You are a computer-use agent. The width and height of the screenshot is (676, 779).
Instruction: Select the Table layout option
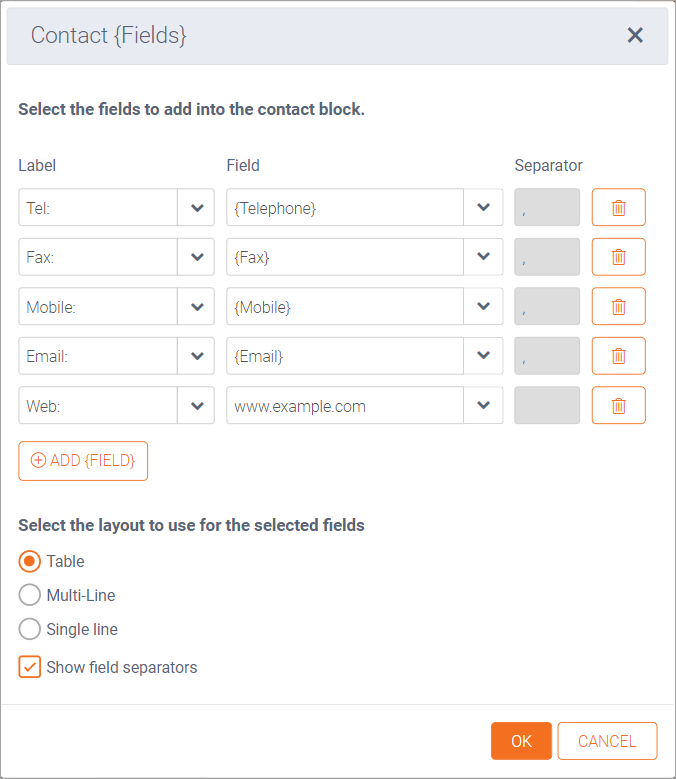pyautogui.click(x=30, y=561)
